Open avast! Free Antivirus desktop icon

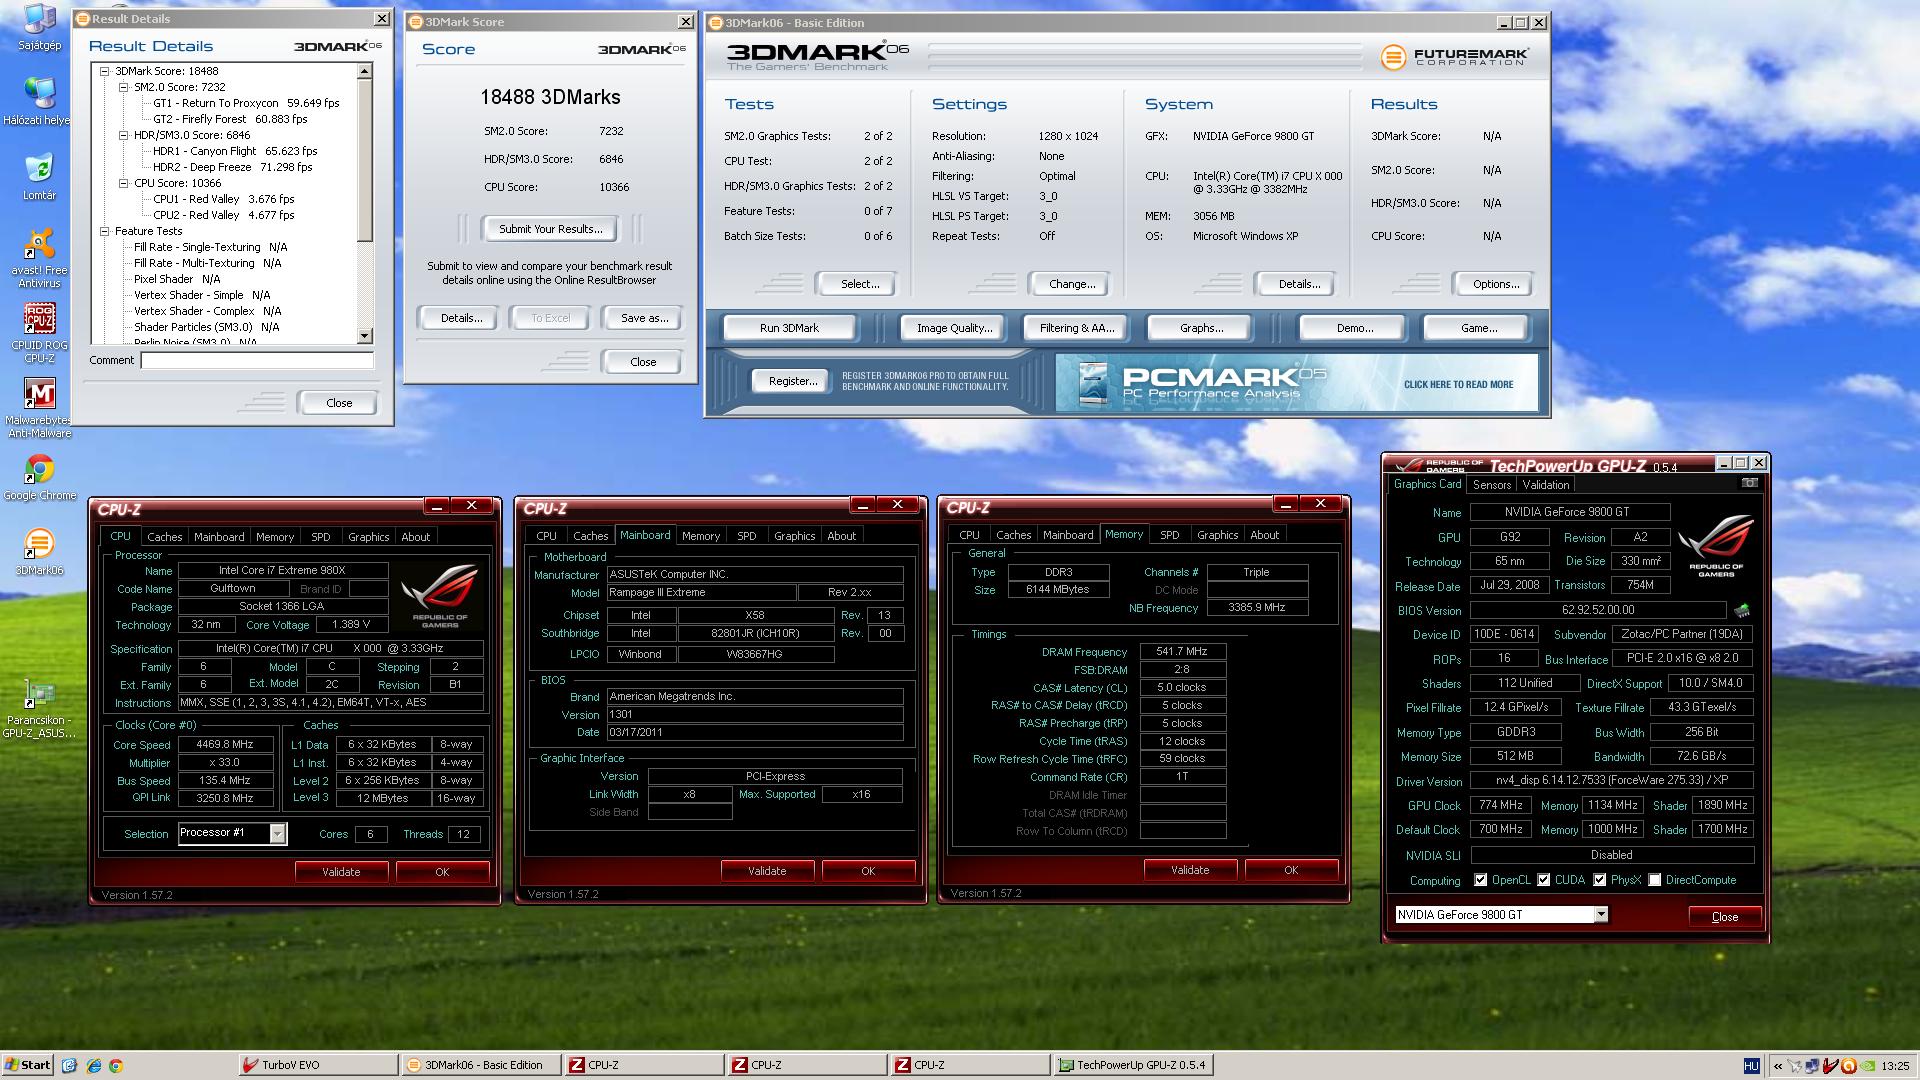pos(39,244)
